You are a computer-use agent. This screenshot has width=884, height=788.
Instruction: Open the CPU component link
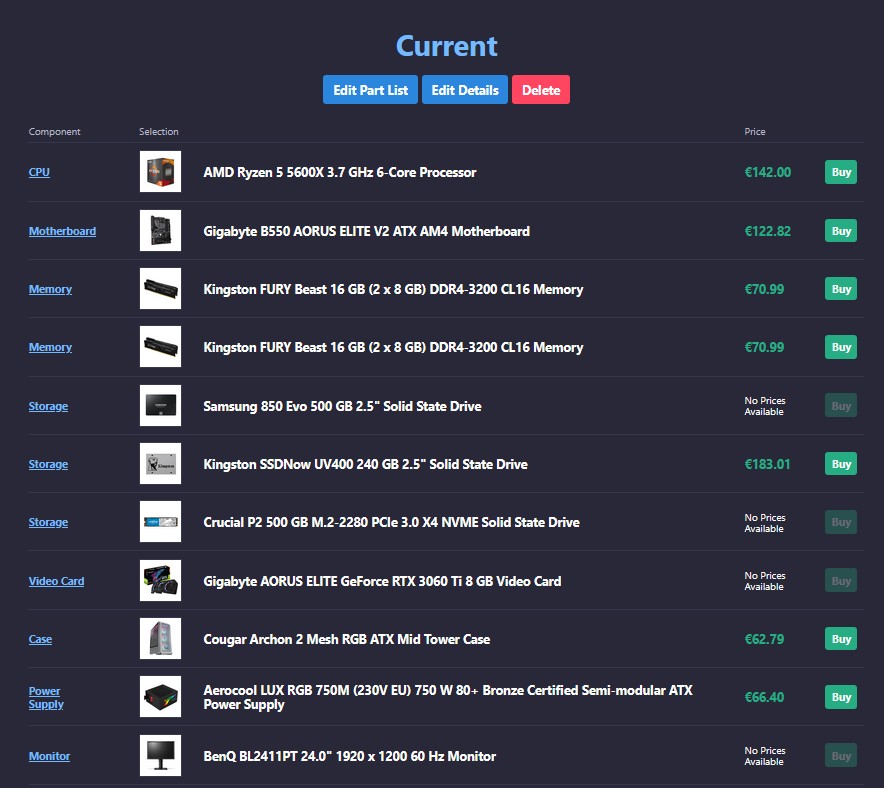pyautogui.click(x=39, y=172)
